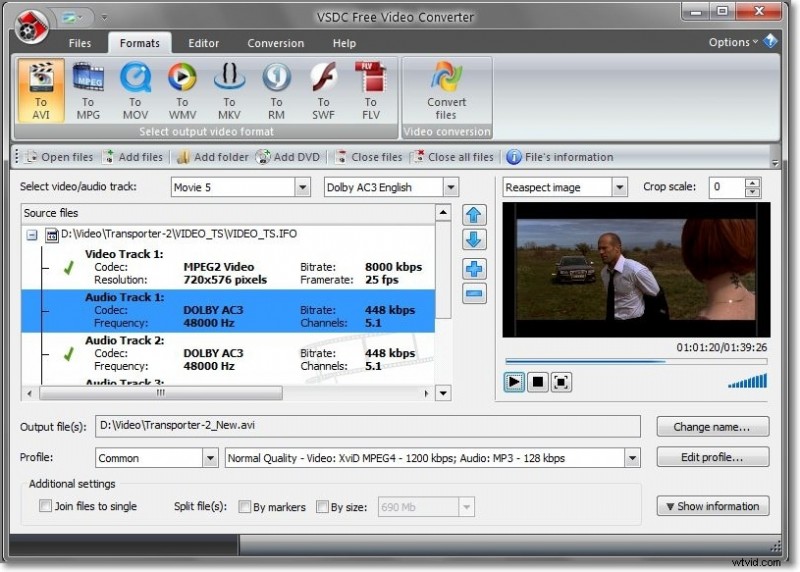The width and height of the screenshot is (800, 572).
Task: Select the To FLV format icon
Action: tap(371, 91)
